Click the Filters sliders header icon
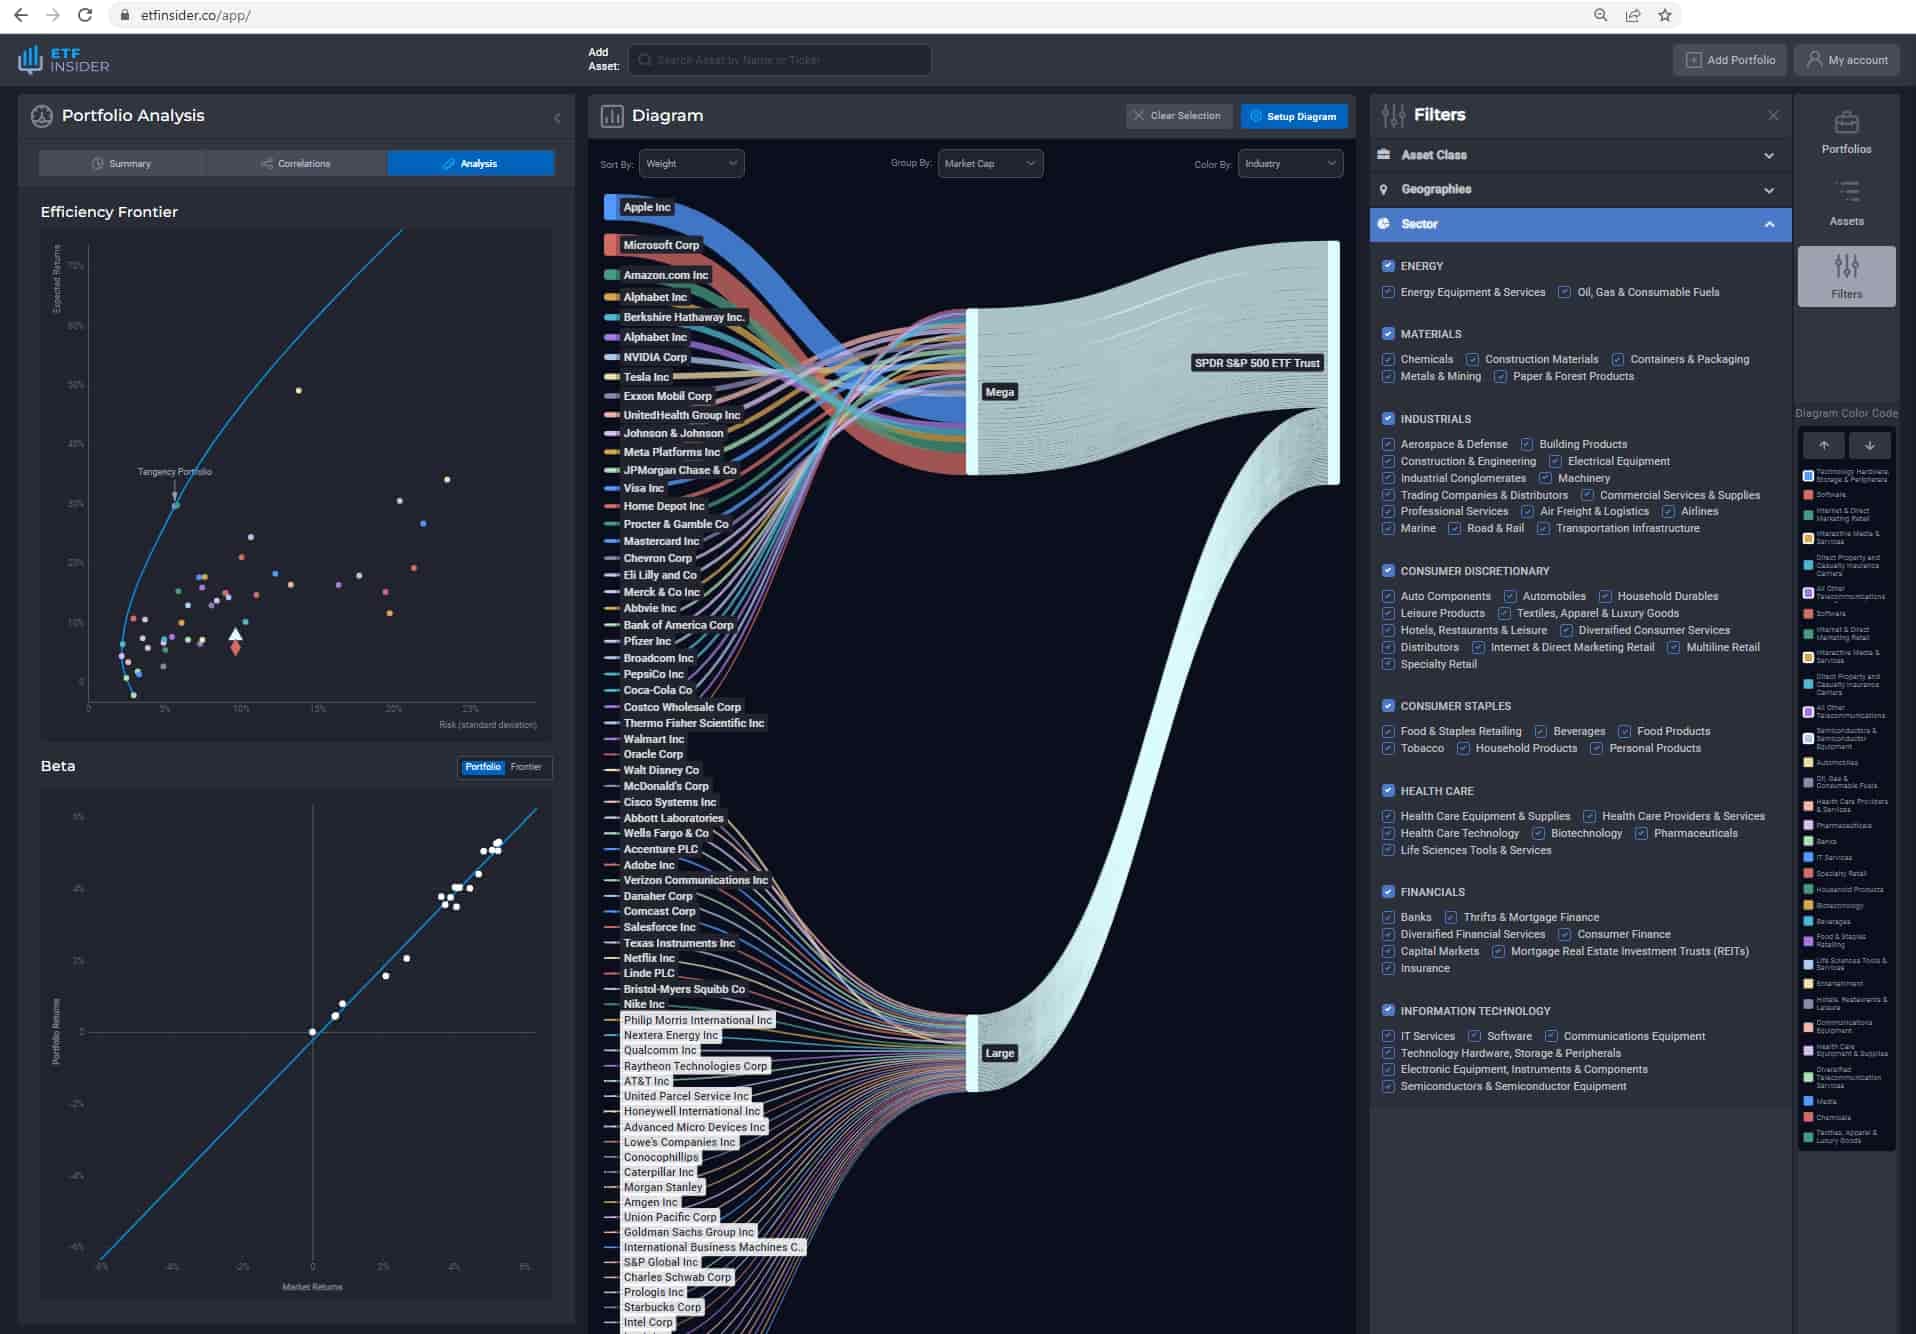 (1393, 115)
